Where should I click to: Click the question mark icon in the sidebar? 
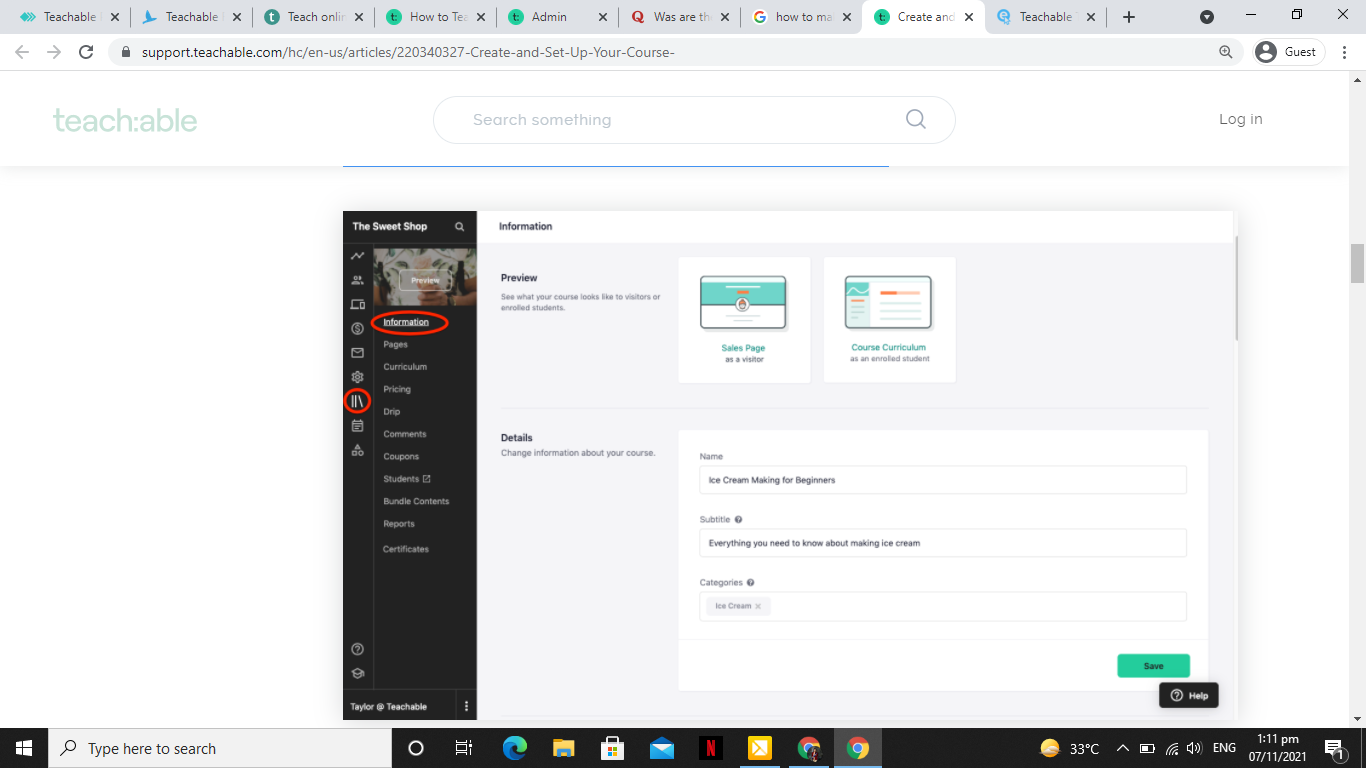pos(357,649)
